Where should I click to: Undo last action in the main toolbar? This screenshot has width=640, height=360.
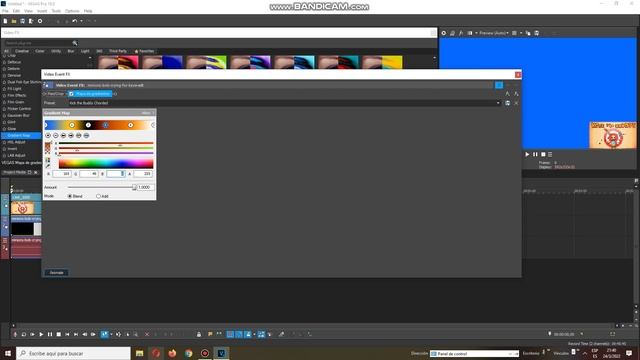(x=74, y=21)
